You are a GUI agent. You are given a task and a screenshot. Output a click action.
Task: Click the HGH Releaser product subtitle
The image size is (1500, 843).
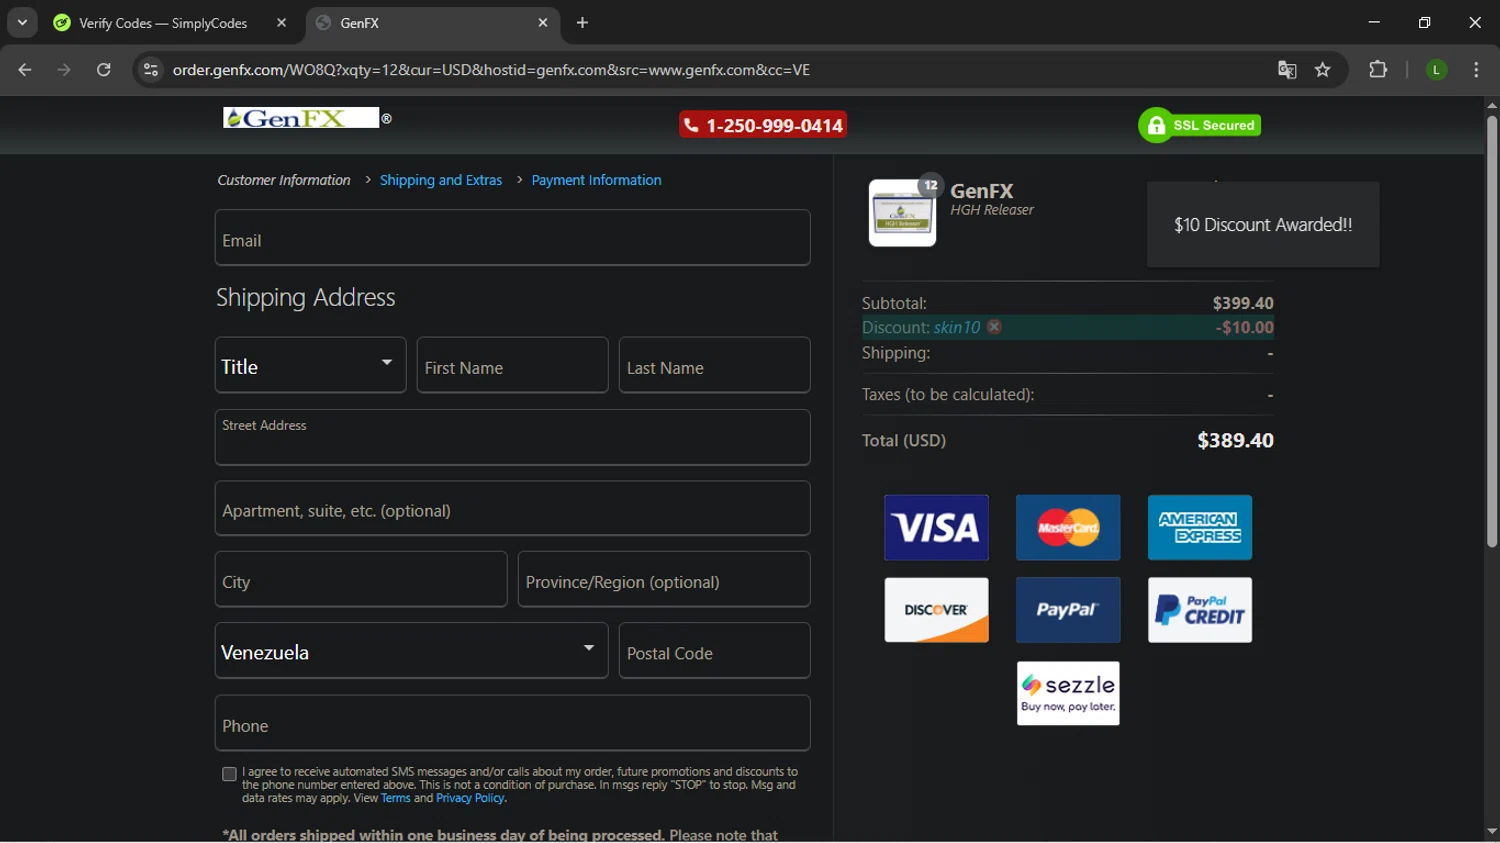[x=992, y=210]
